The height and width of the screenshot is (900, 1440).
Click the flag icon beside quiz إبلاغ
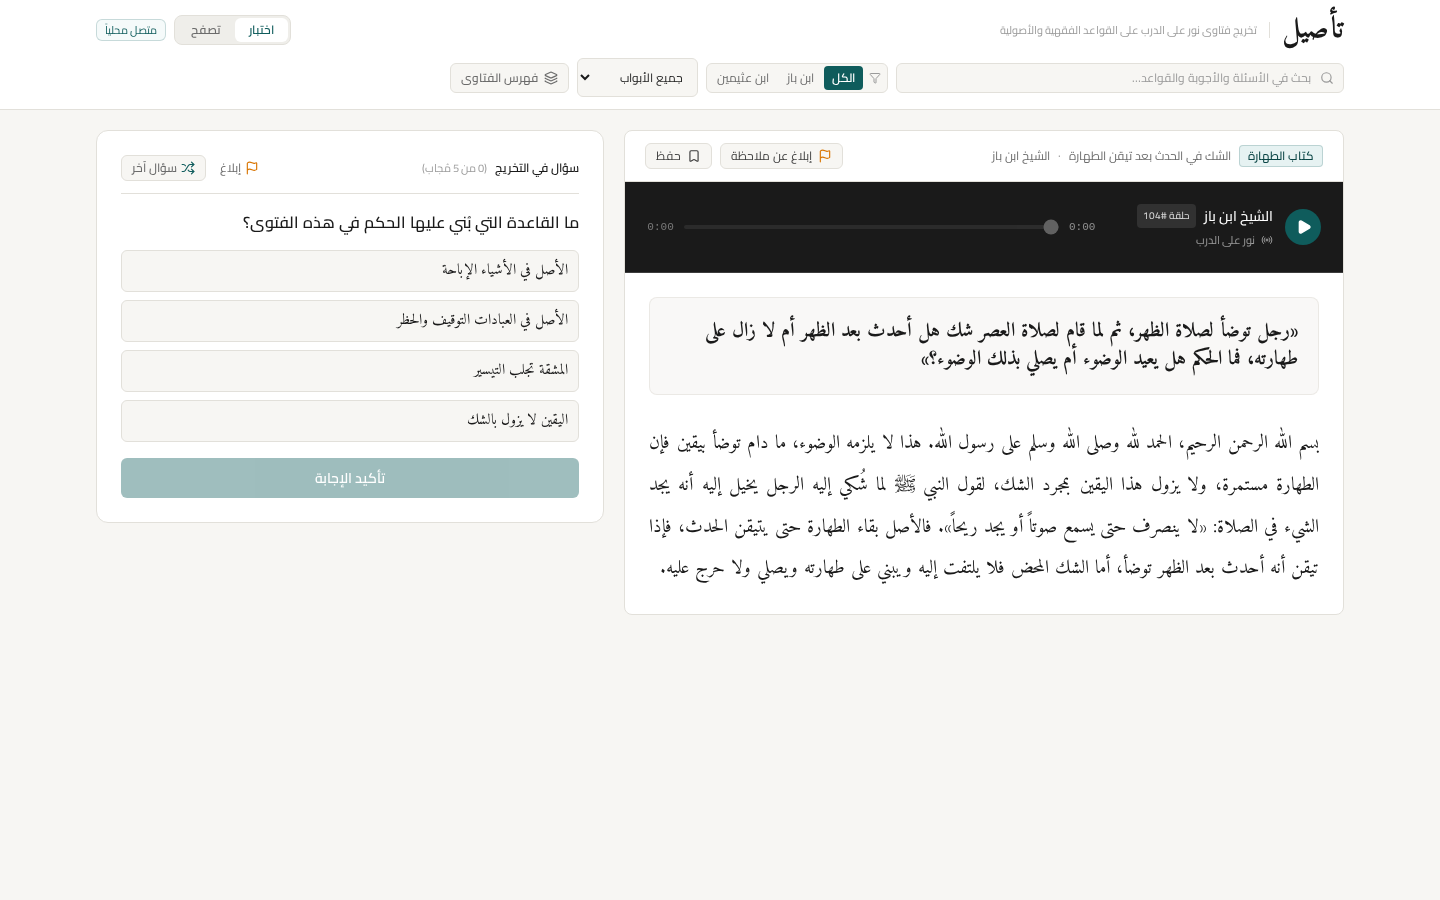252,168
